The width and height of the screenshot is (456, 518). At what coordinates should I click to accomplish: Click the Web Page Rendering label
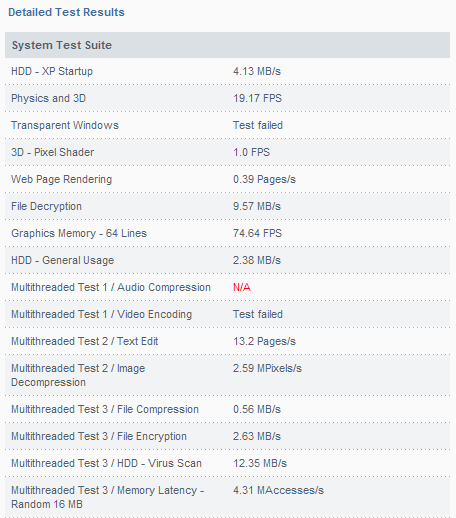61,179
